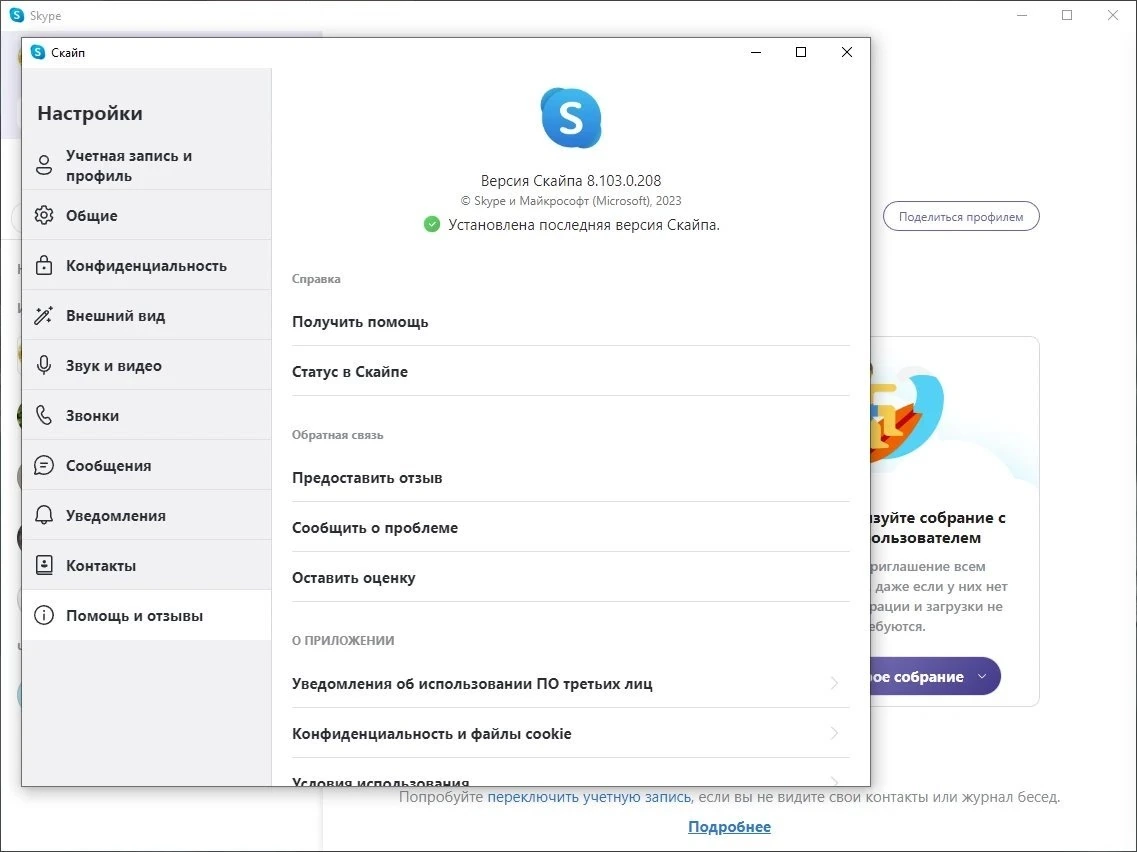Click the magic wand icon for Внешний вид
Screen dimensions: 1137x852
click(44, 315)
